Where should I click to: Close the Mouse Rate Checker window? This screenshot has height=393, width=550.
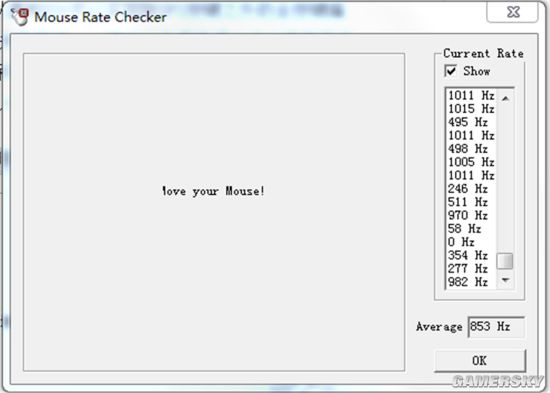(512, 13)
